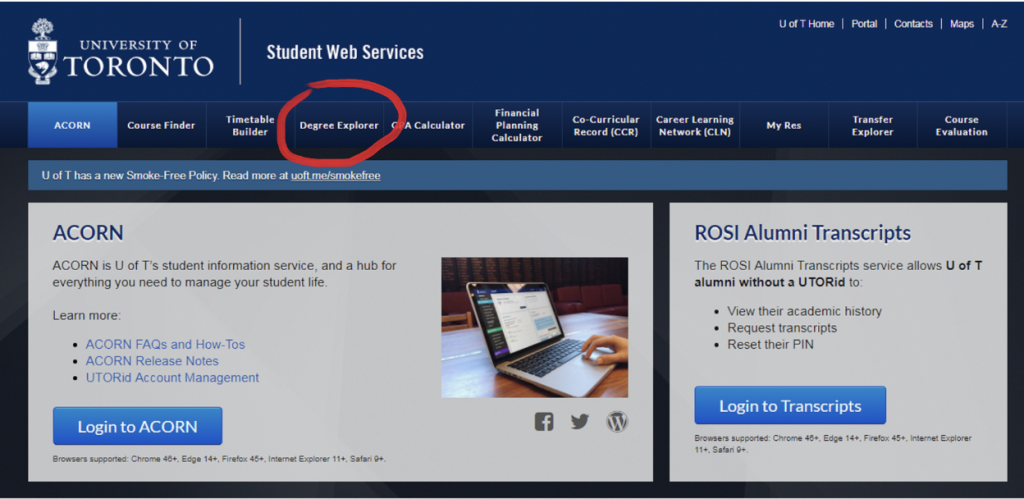This screenshot has height=499, width=1024.
Task: Open the Degree Explorer tab
Action: coord(339,126)
